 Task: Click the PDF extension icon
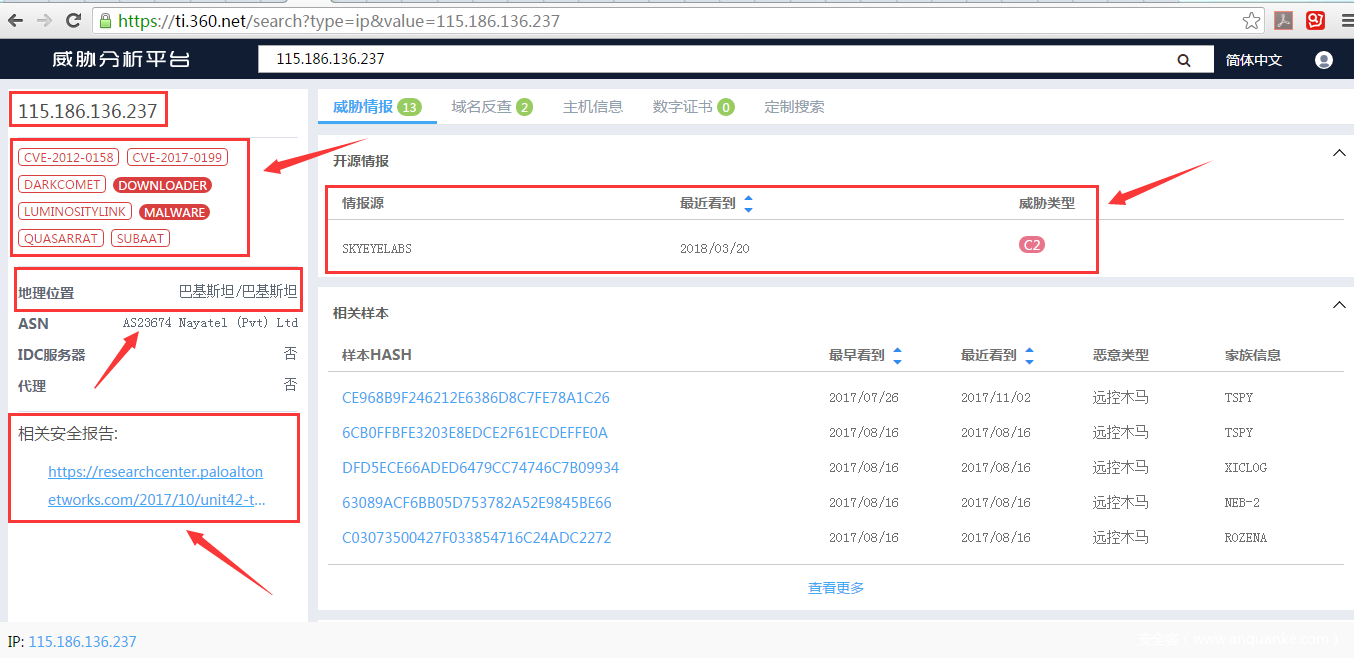(1283, 20)
